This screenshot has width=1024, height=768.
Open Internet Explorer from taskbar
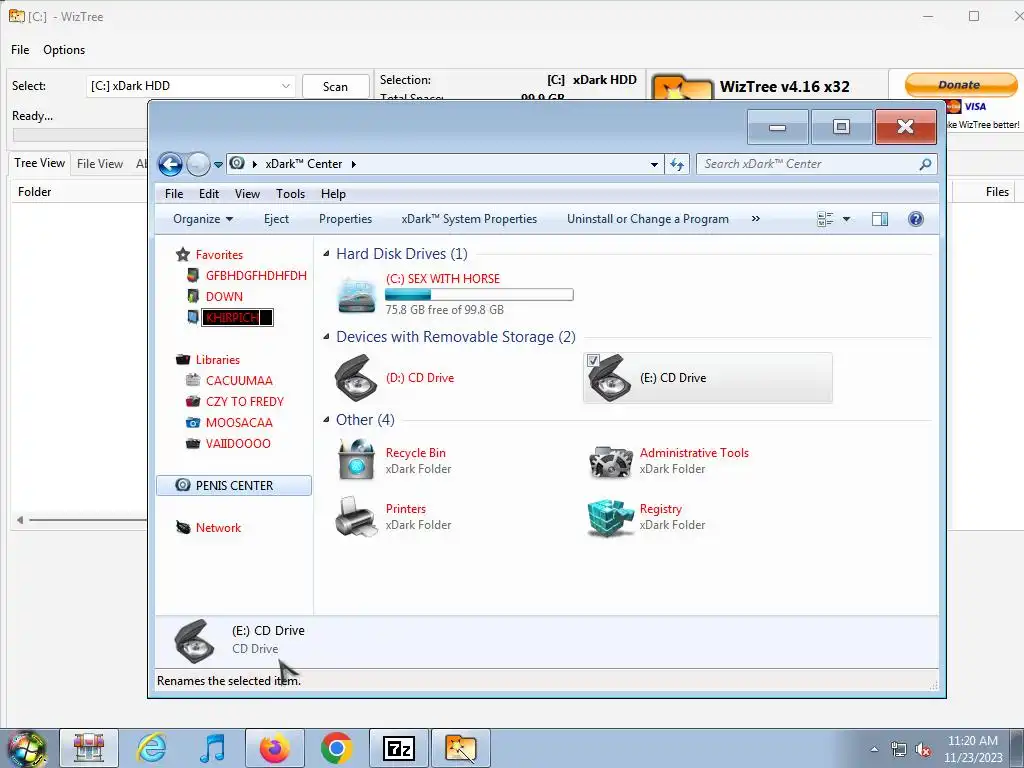[152, 748]
